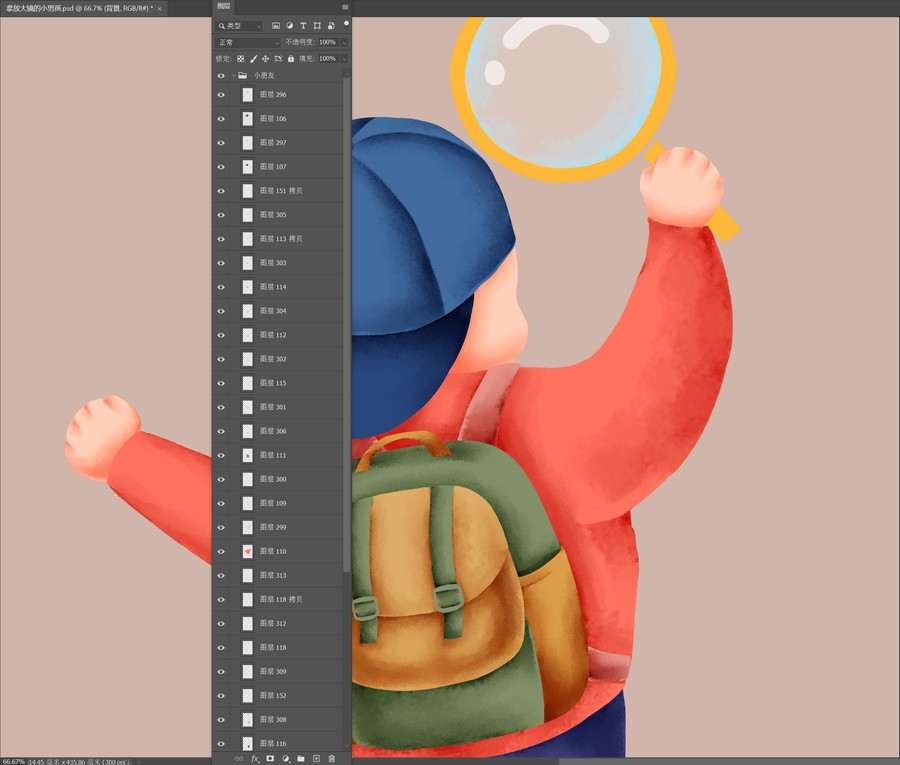This screenshot has height=765, width=900.
Task: Filter layers by type (T) layers
Action: 303,26
